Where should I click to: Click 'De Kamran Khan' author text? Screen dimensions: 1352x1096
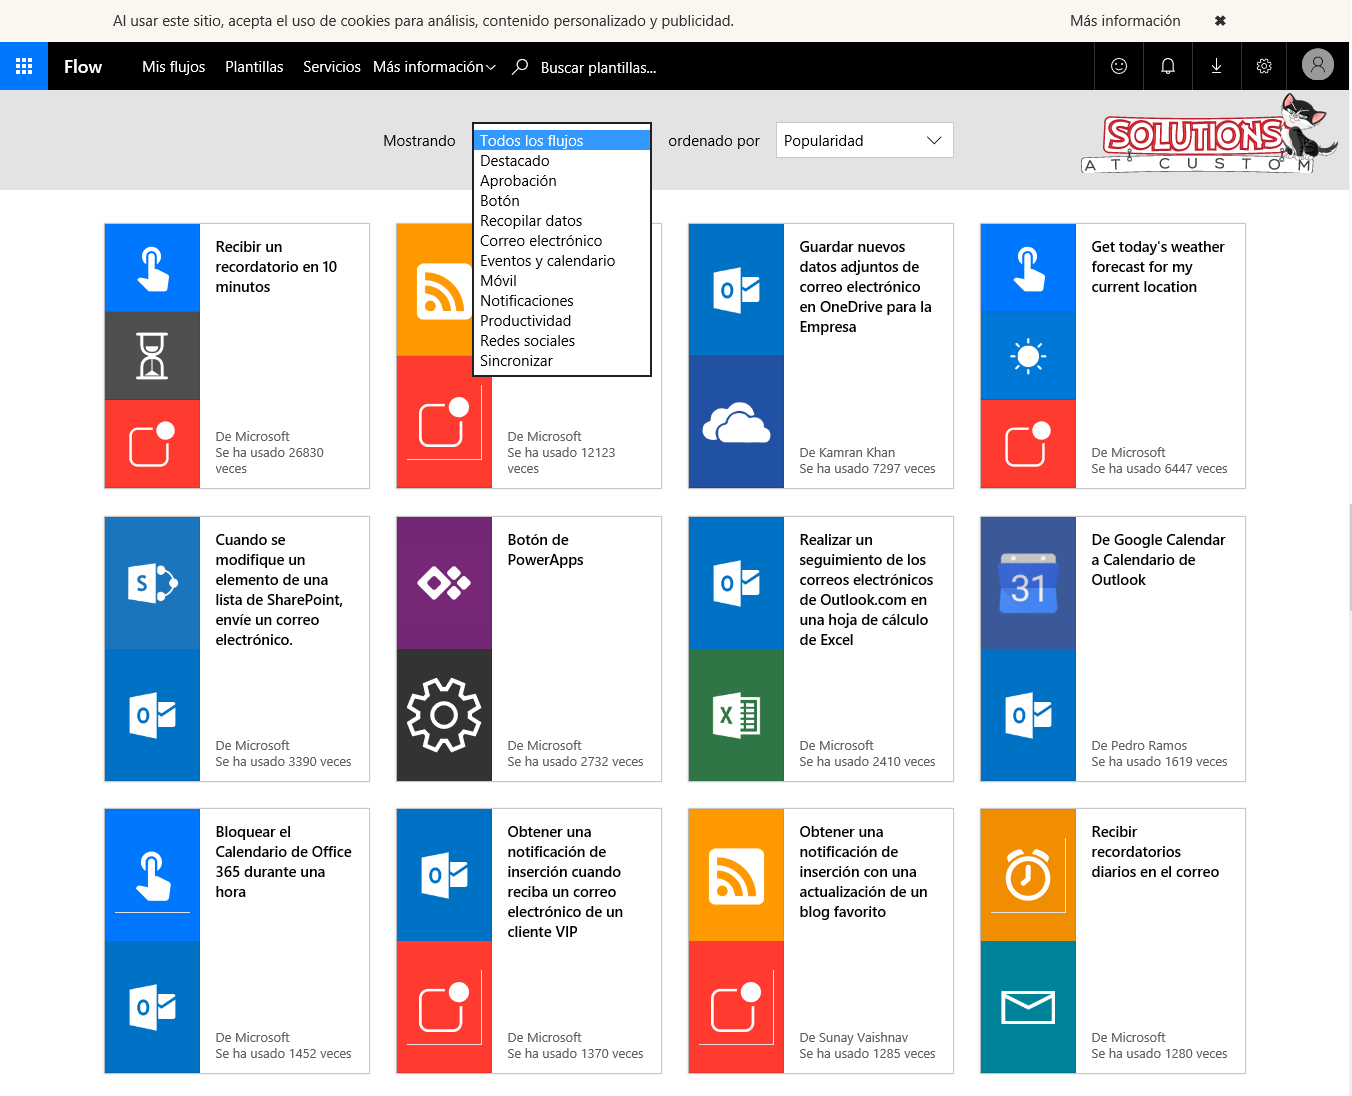[x=847, y=453]
